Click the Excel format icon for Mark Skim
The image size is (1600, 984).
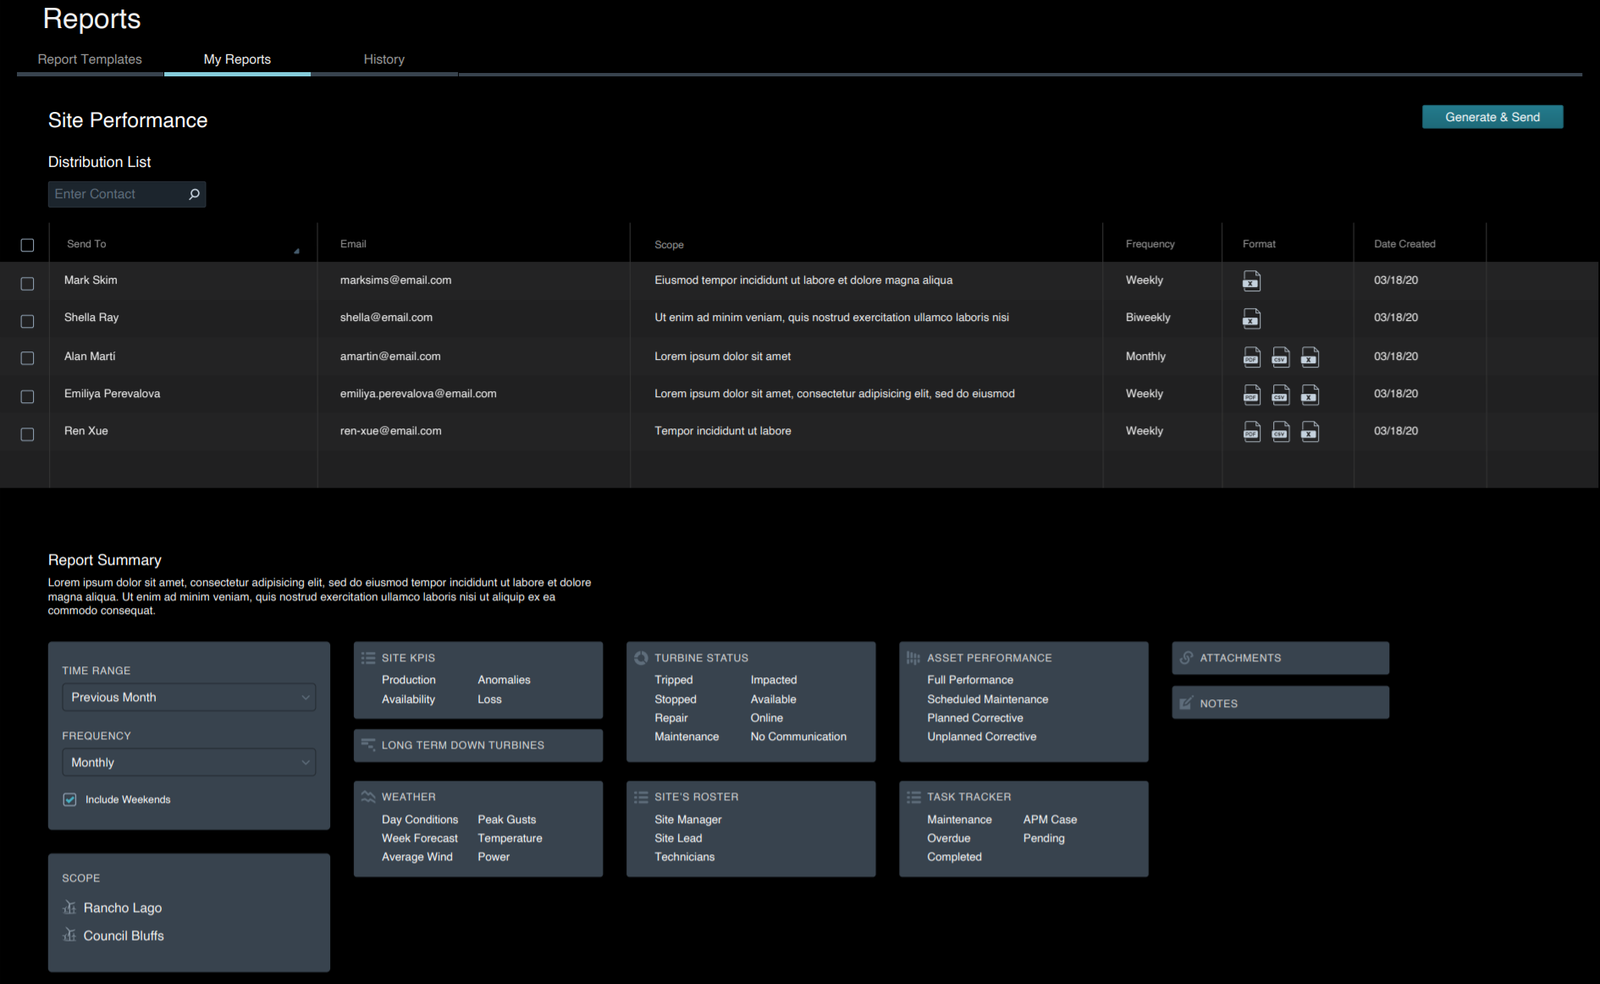1251,281
